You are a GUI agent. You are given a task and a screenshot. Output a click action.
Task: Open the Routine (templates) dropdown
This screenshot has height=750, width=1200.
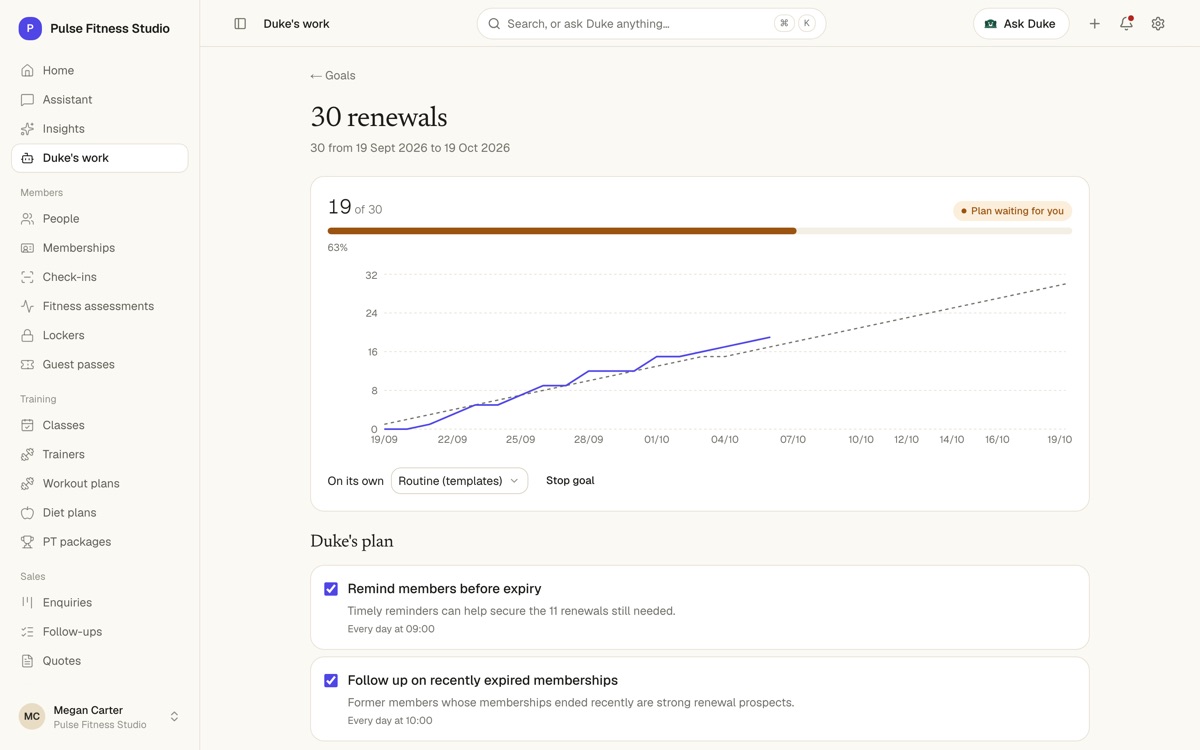459,481
